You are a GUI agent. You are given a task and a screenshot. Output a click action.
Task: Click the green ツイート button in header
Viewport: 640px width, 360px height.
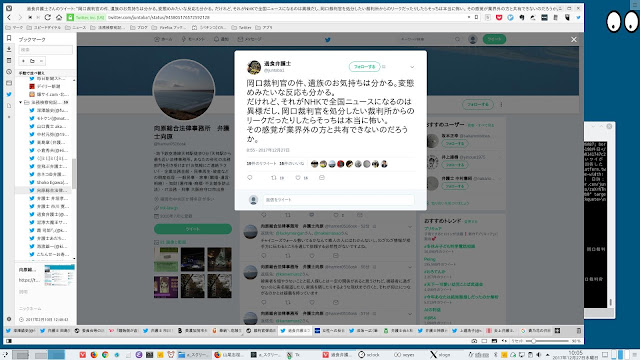tap(494, 39)
